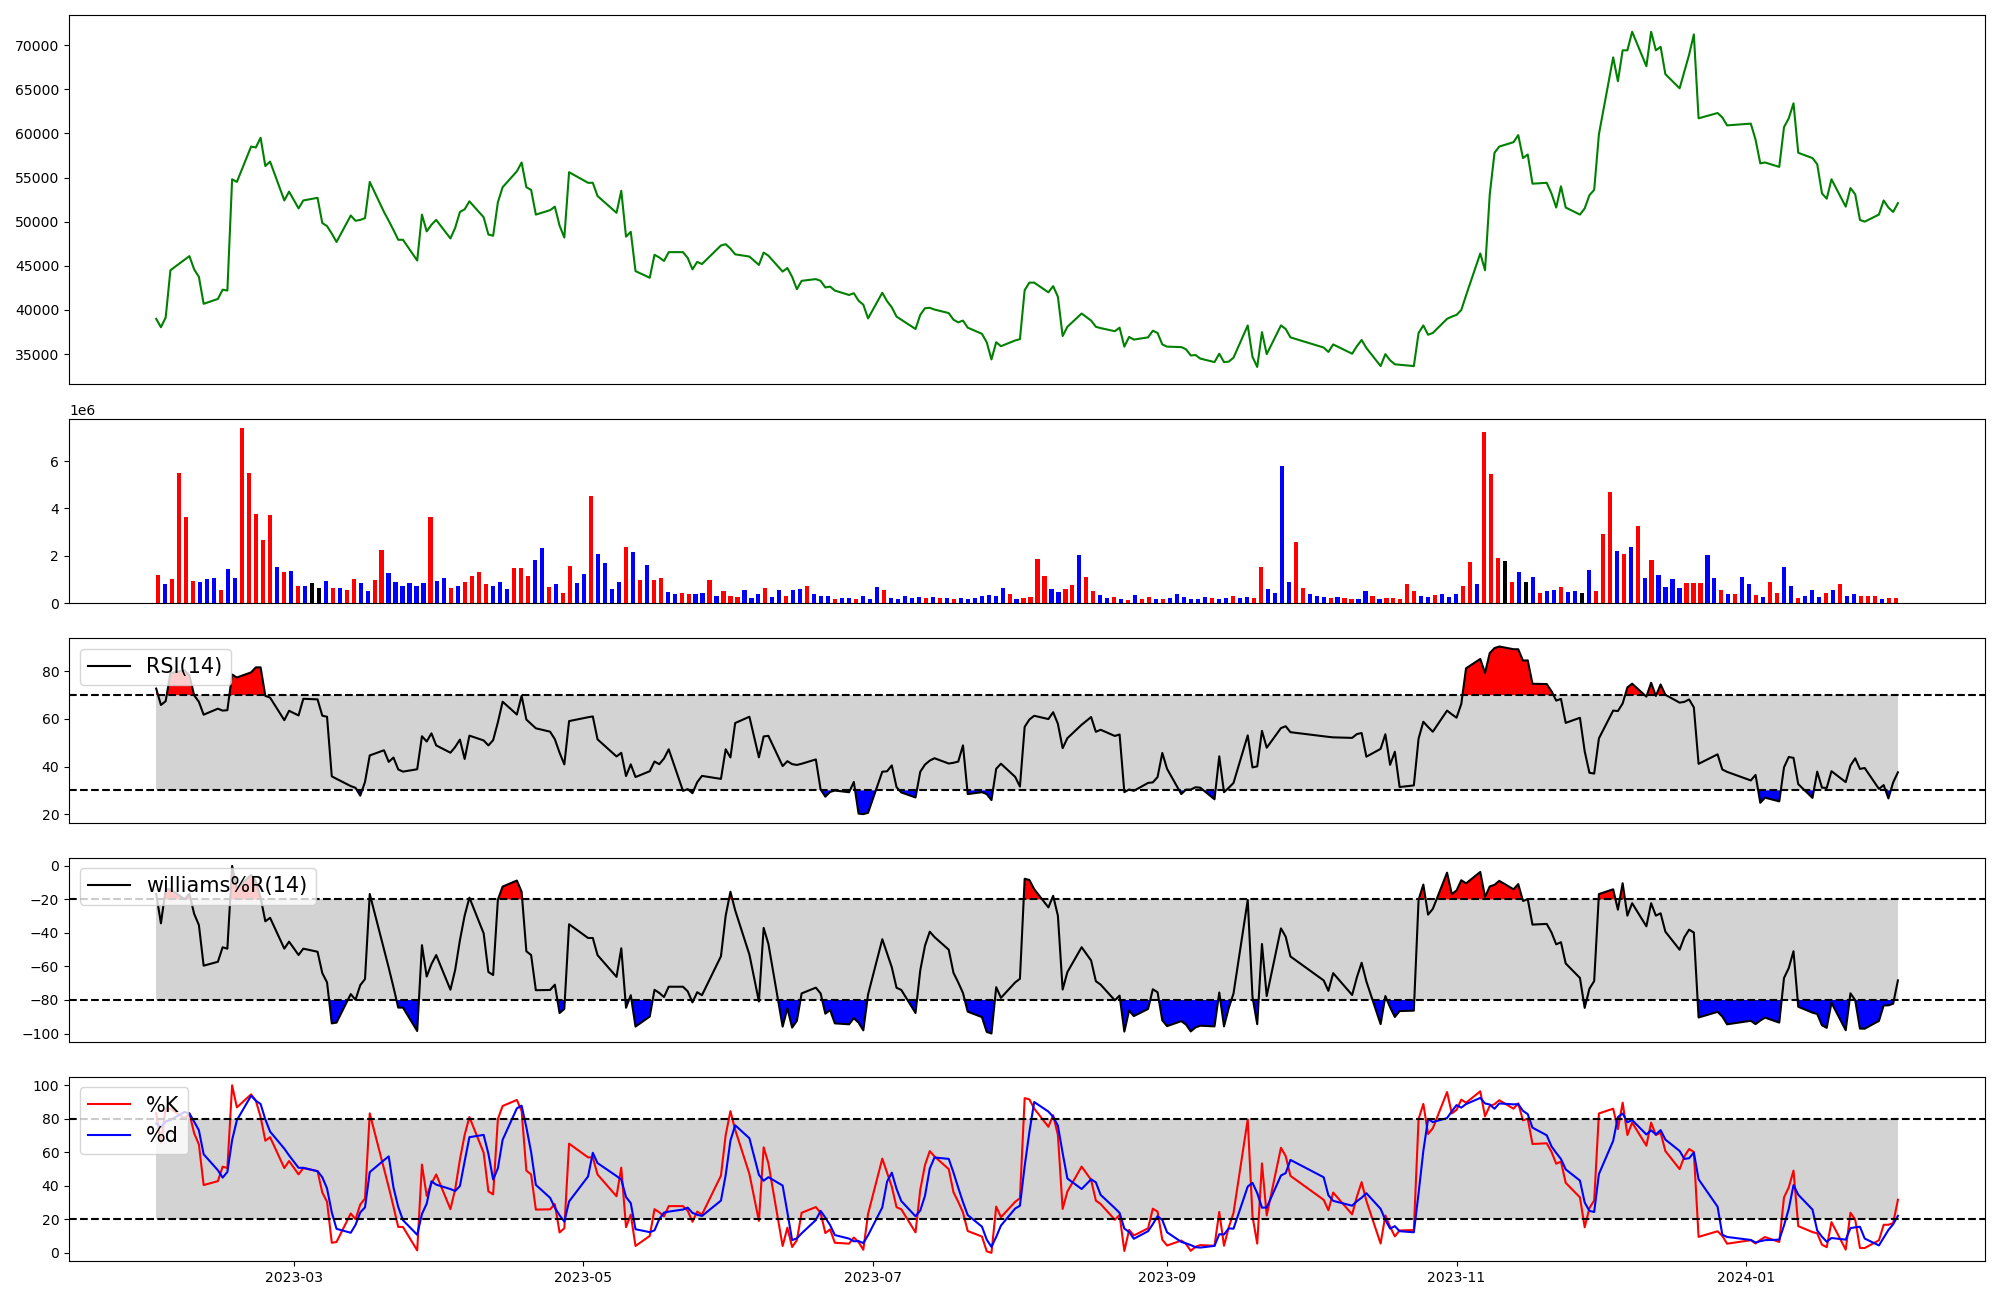2000x1300 pixels.
Task: Click the 100 label on stochastic axis
Action: click(x=46, y=1086)
